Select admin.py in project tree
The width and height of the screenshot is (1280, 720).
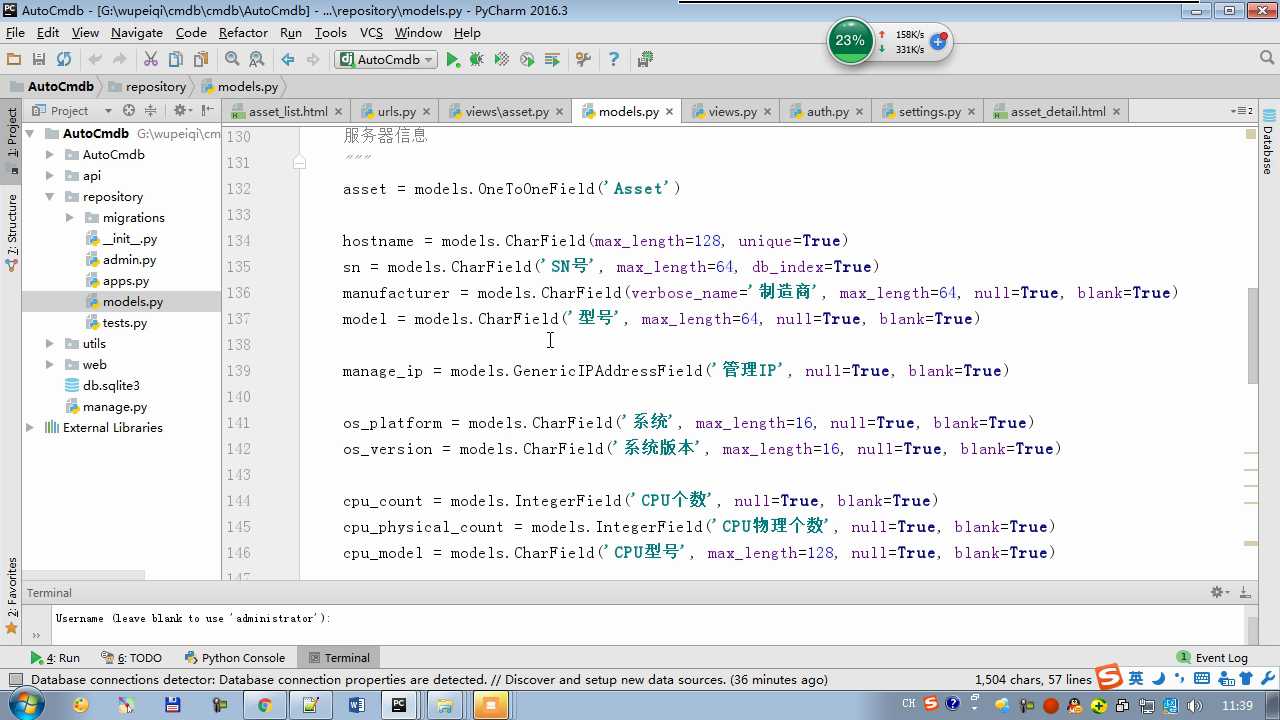coord(129,259)
